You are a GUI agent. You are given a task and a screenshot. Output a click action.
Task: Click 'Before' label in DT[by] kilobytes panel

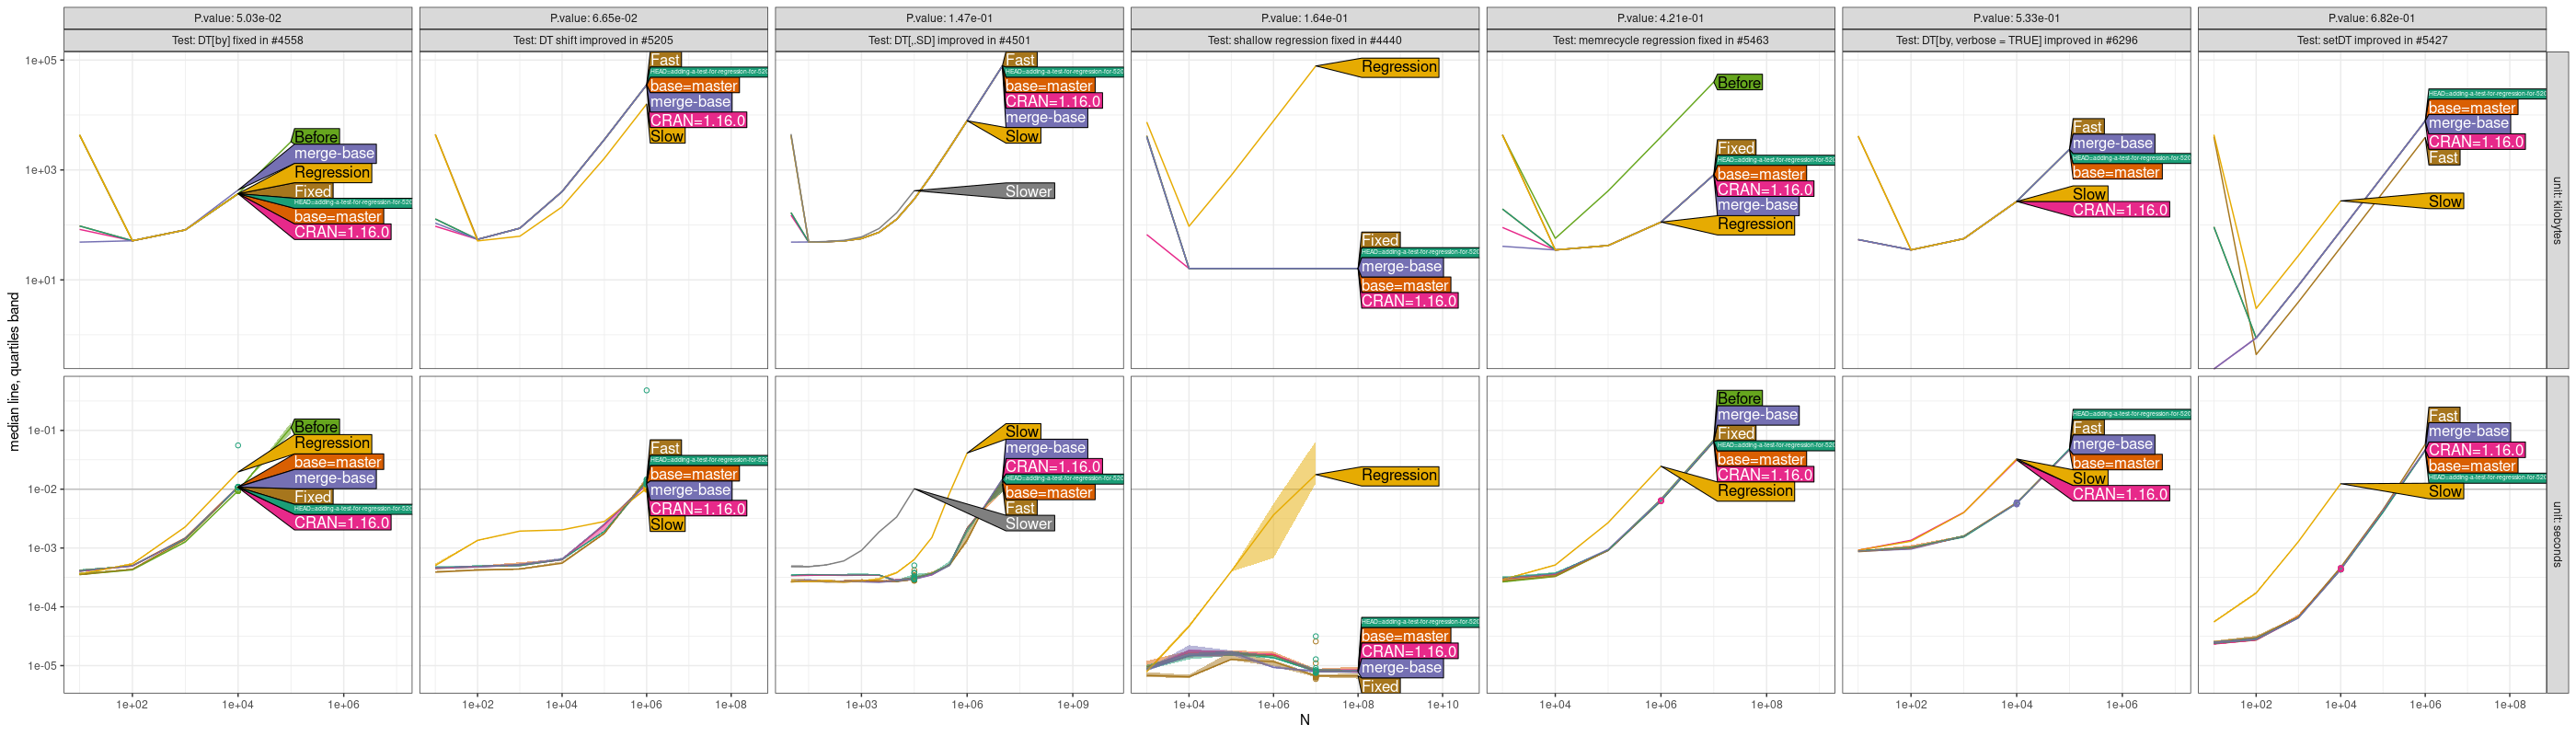coord(316,137)
